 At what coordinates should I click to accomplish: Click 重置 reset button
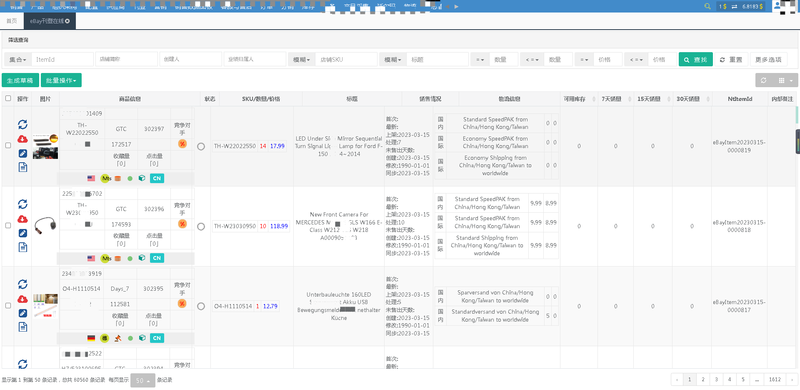[x=731, y=59]
